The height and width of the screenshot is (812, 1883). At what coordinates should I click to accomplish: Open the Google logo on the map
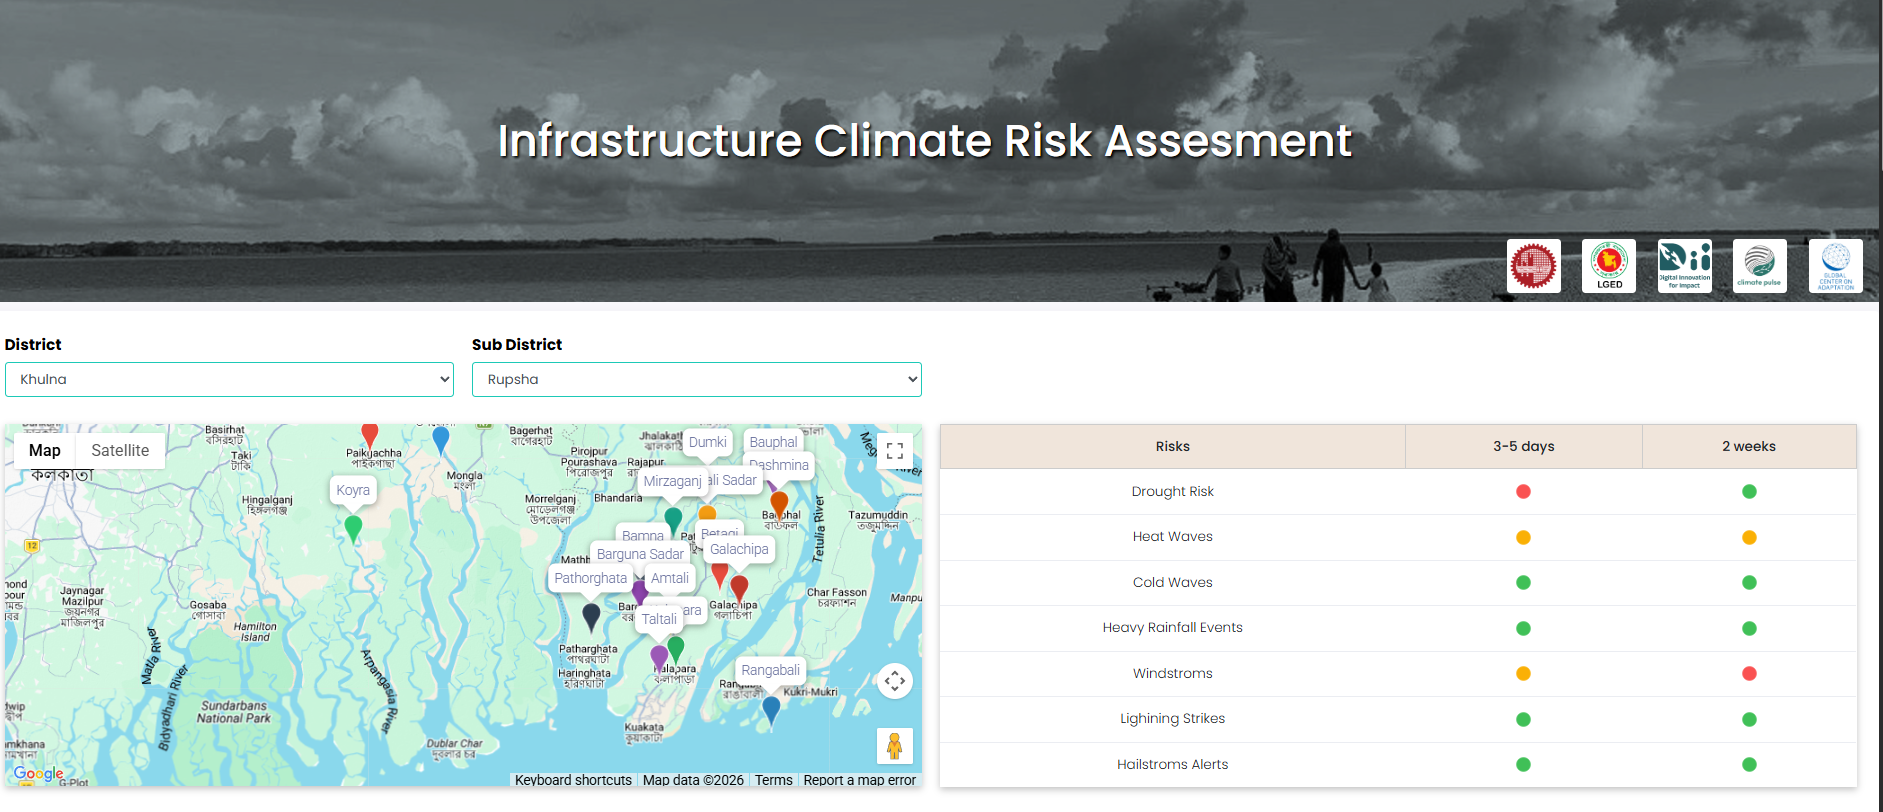(x=38, y=773)
